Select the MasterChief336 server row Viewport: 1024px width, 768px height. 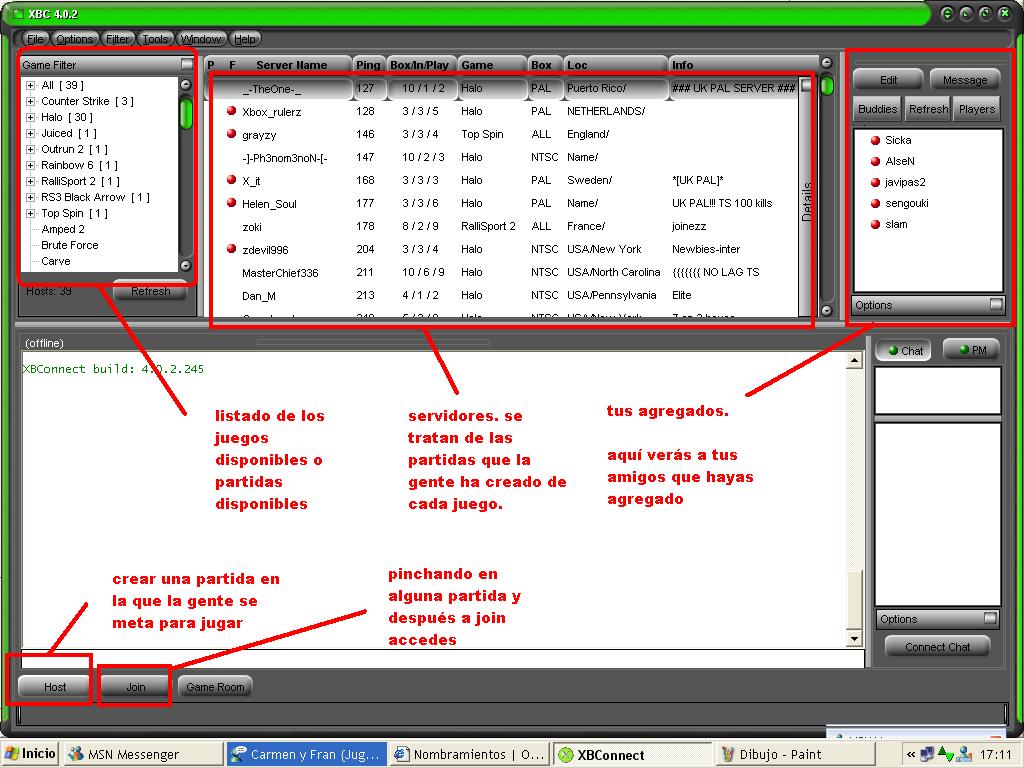pyautogui.click(x=504, y=272)
